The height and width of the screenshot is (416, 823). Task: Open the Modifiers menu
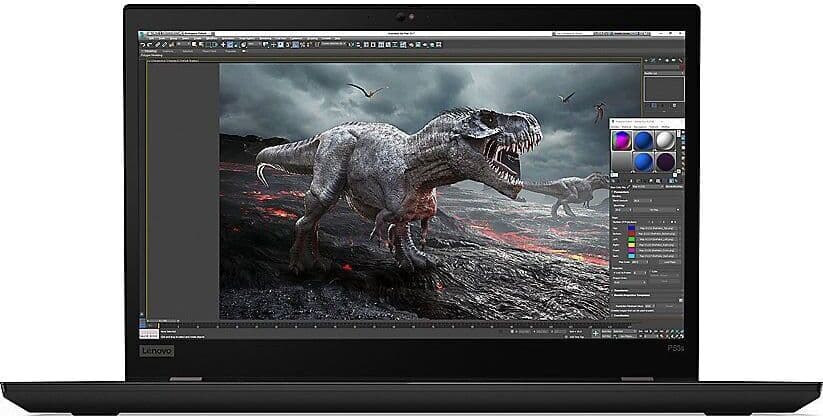coord(210,38)
